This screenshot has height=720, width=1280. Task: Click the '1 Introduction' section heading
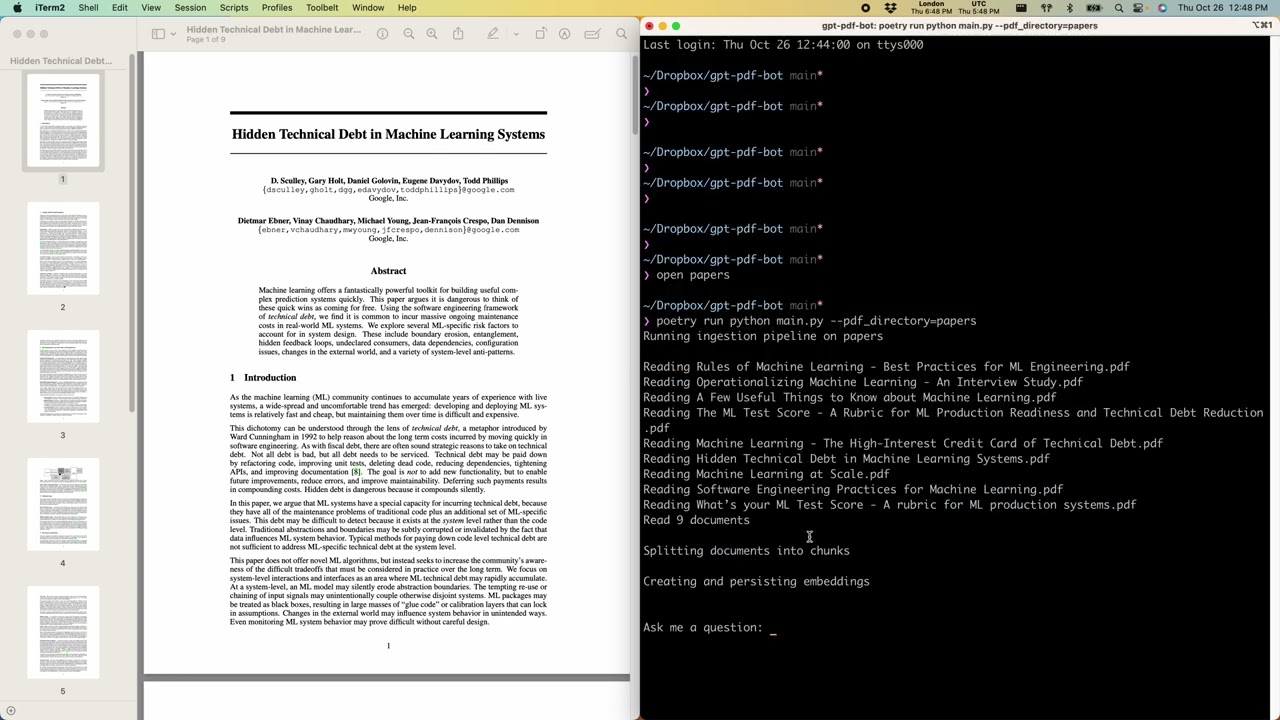tap(263, 377)
